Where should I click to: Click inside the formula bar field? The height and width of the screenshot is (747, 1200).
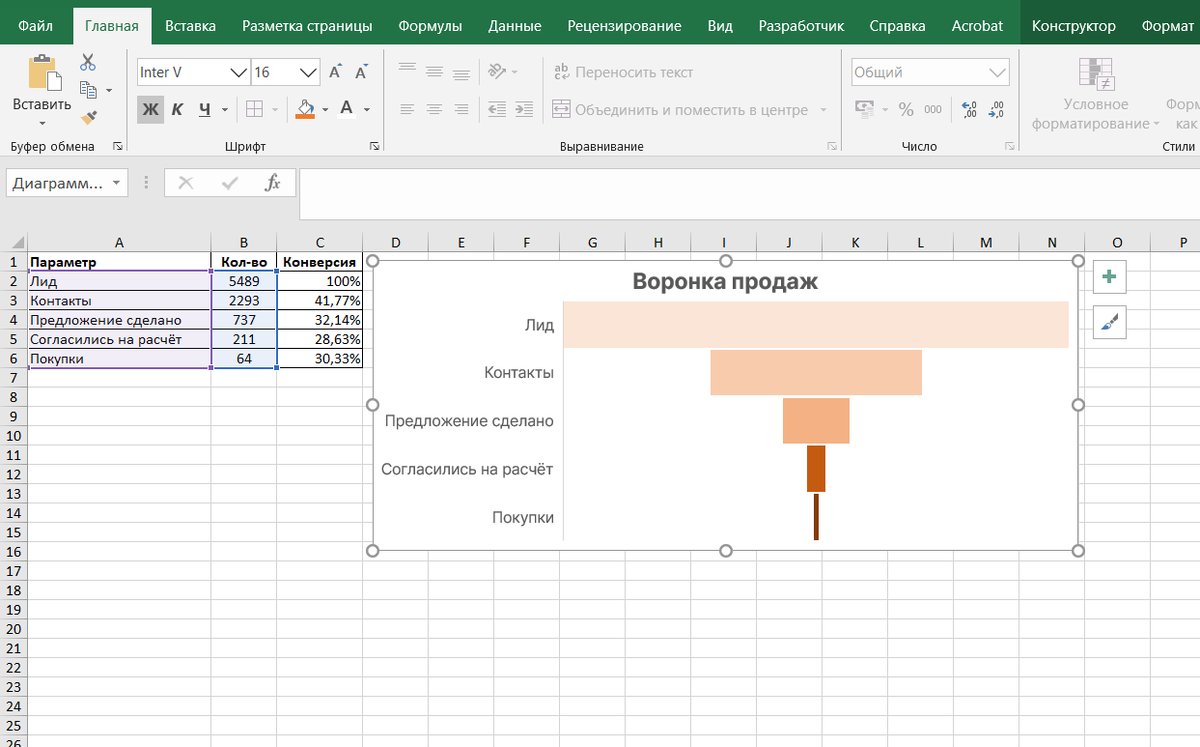749,193
